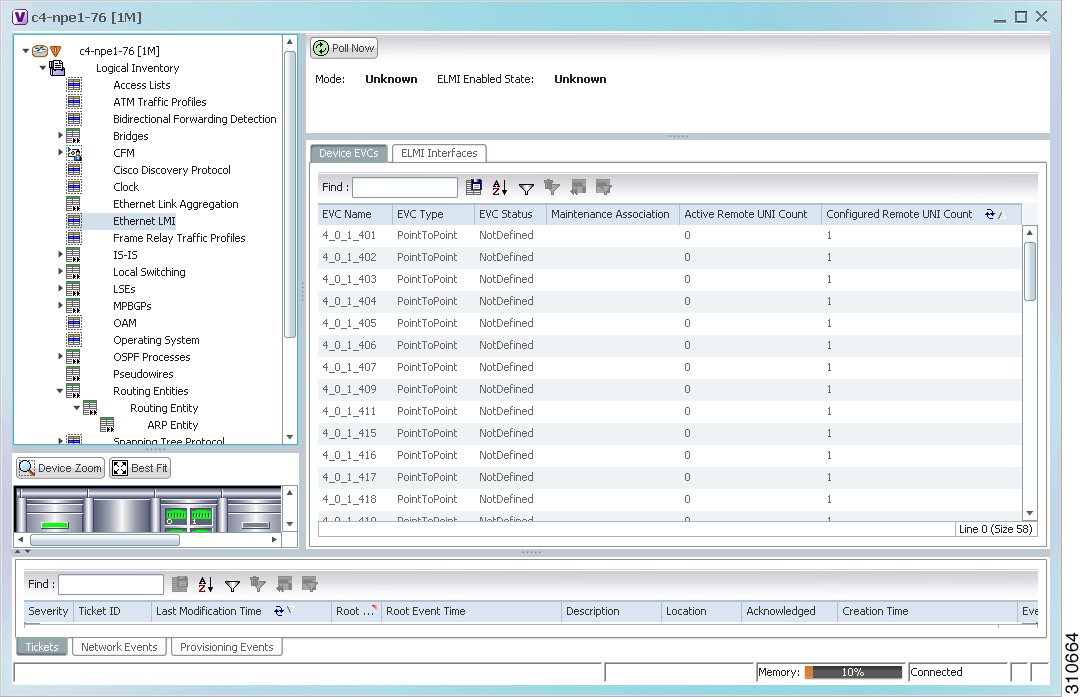Select the Clock tree item

click(x=126, y=187)
